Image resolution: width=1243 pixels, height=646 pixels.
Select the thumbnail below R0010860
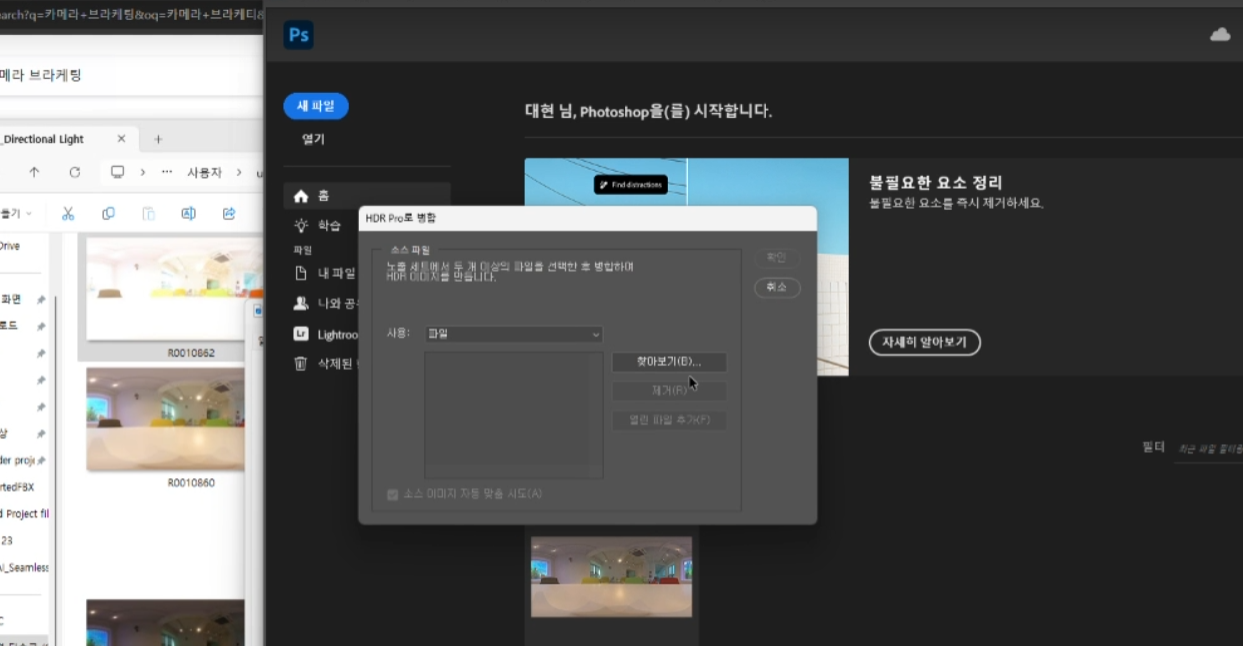coord(165,622)
